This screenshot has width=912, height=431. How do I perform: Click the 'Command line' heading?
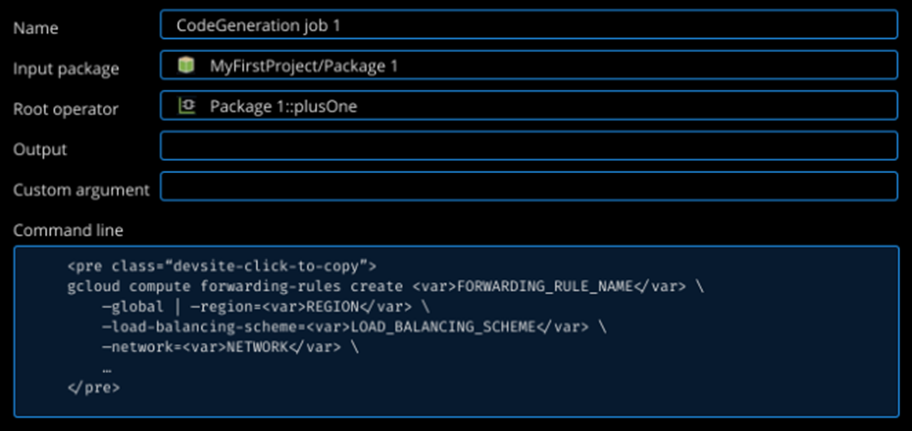(x=68, y=230)
